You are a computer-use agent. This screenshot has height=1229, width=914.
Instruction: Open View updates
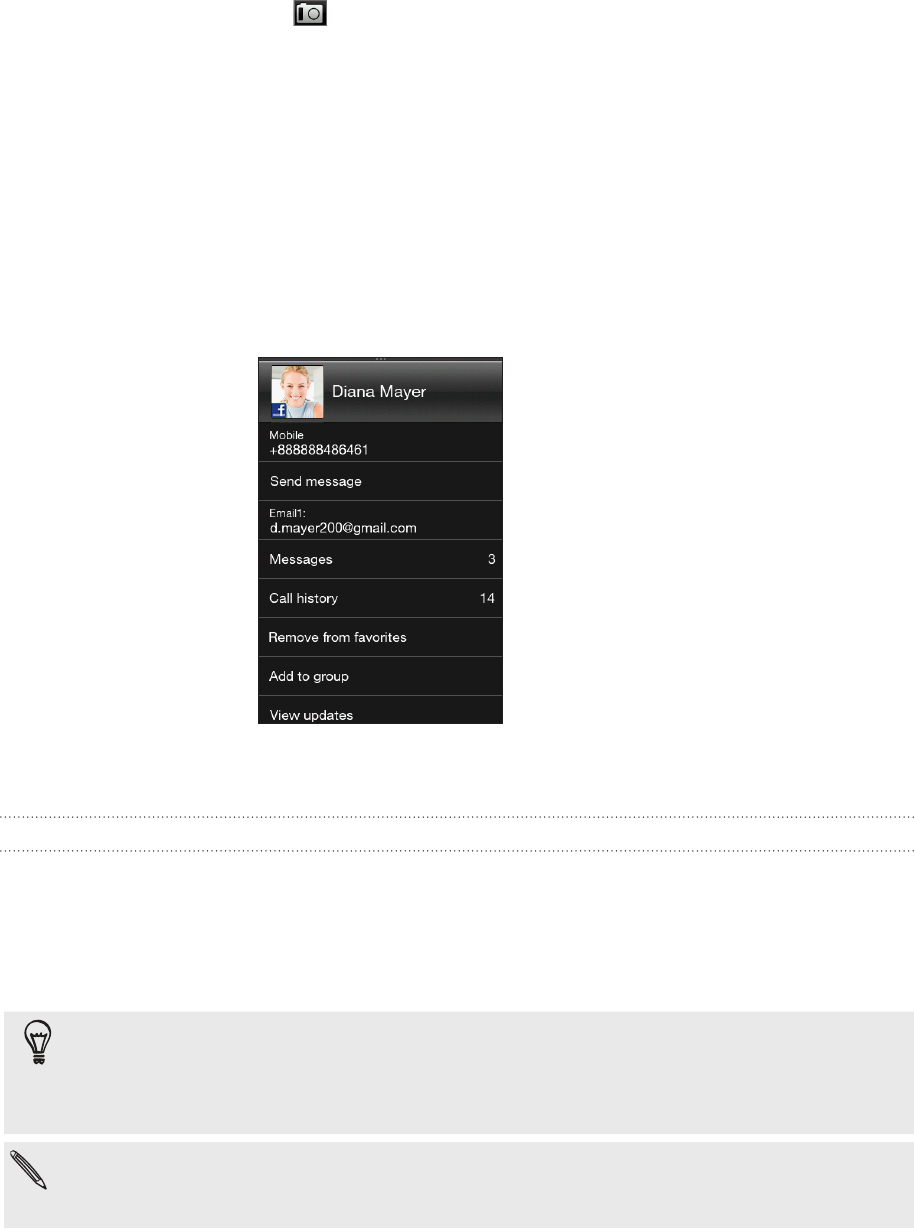coord(380,711)
